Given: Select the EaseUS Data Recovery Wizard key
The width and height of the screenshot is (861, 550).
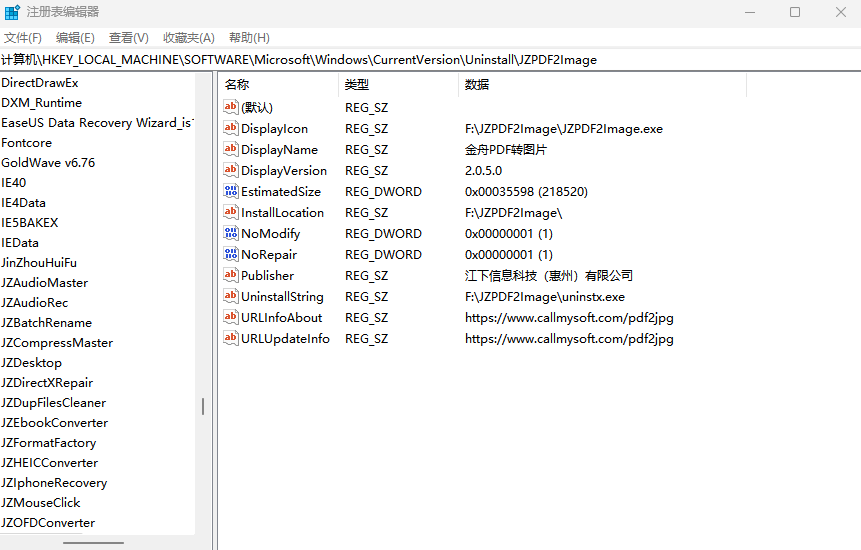Looking at the screenshot, I should [97, 123].
